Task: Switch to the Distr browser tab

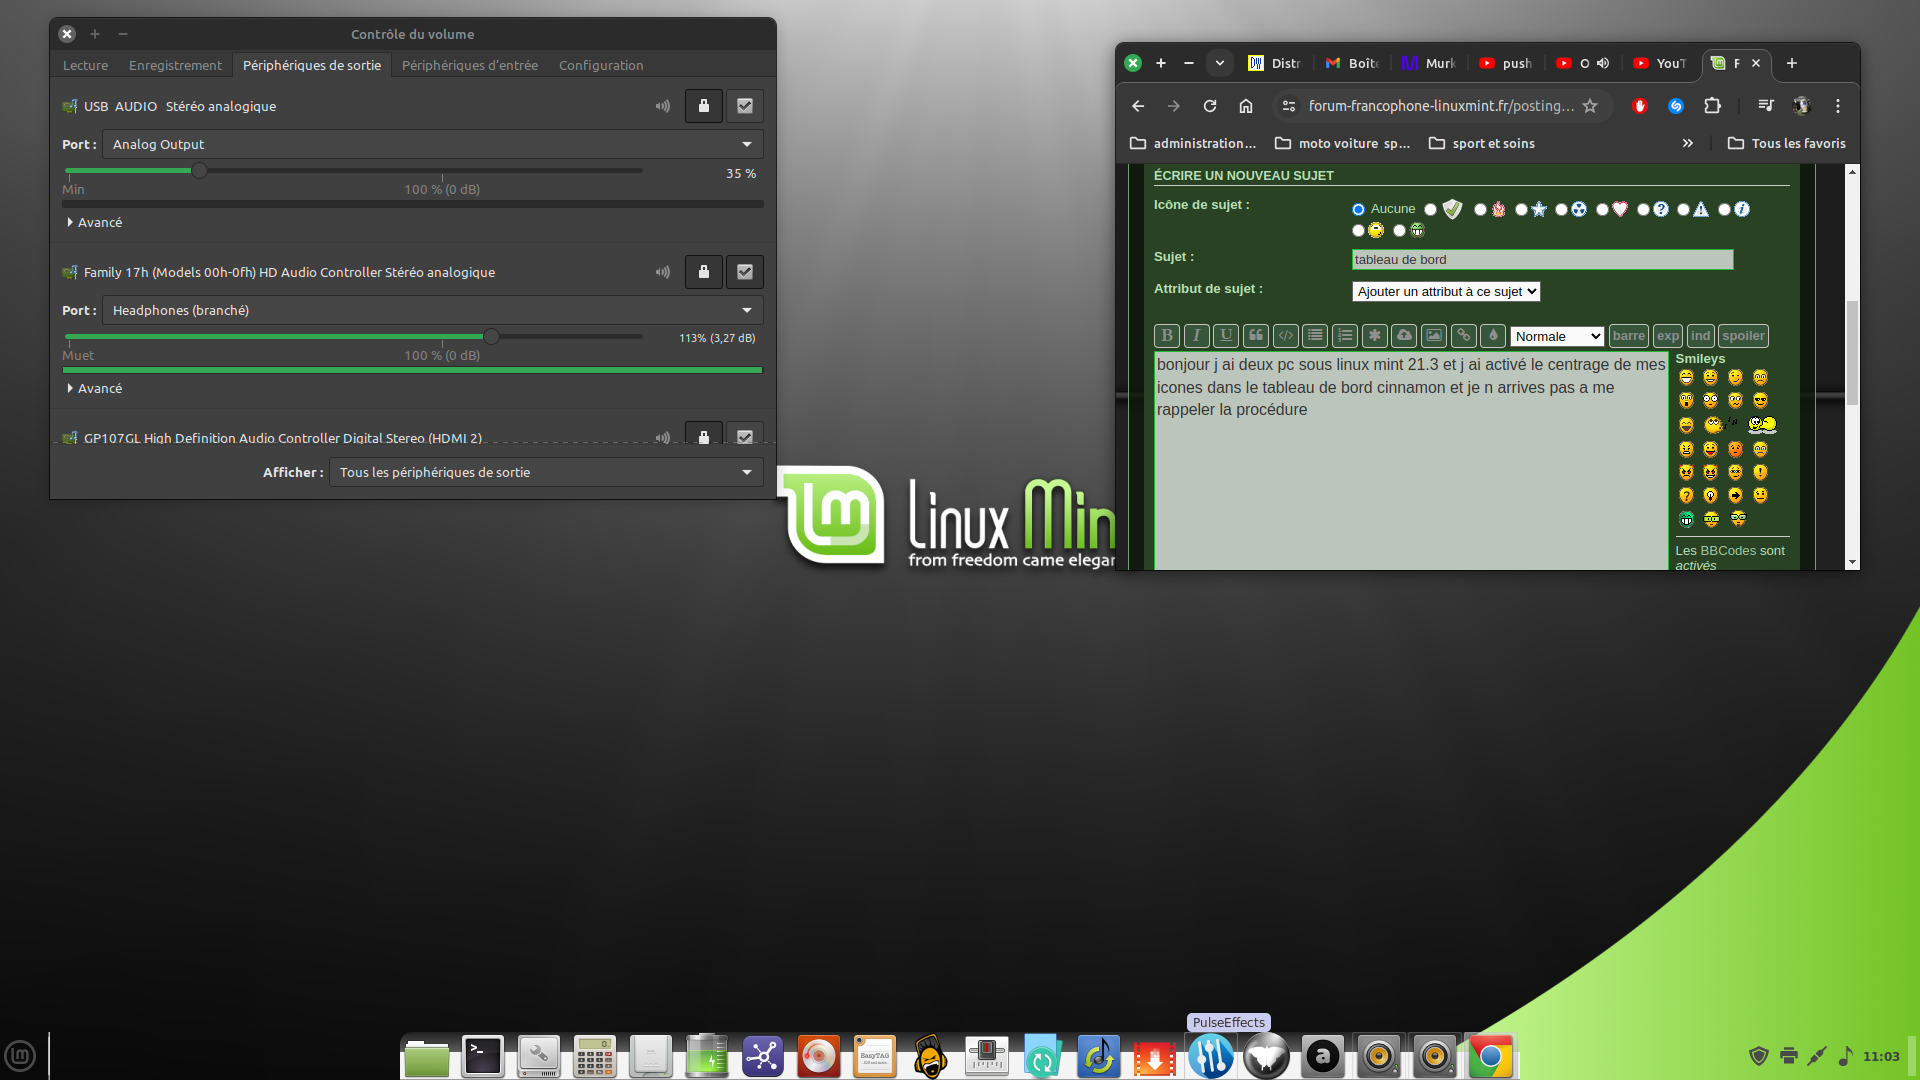Action: [x=1275, y=63]
